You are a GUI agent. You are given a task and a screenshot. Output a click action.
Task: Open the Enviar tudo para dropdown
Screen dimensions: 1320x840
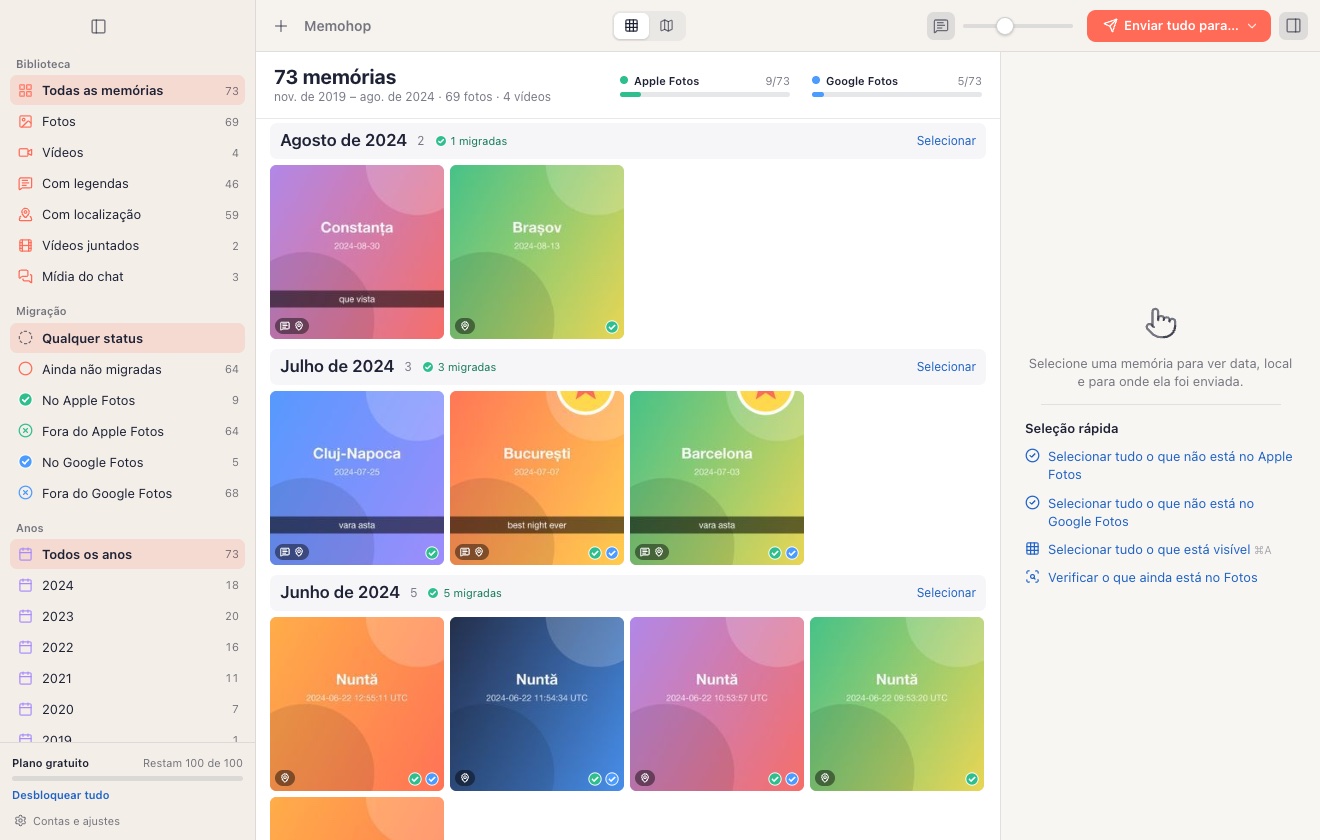click(x=1178, y=26)
